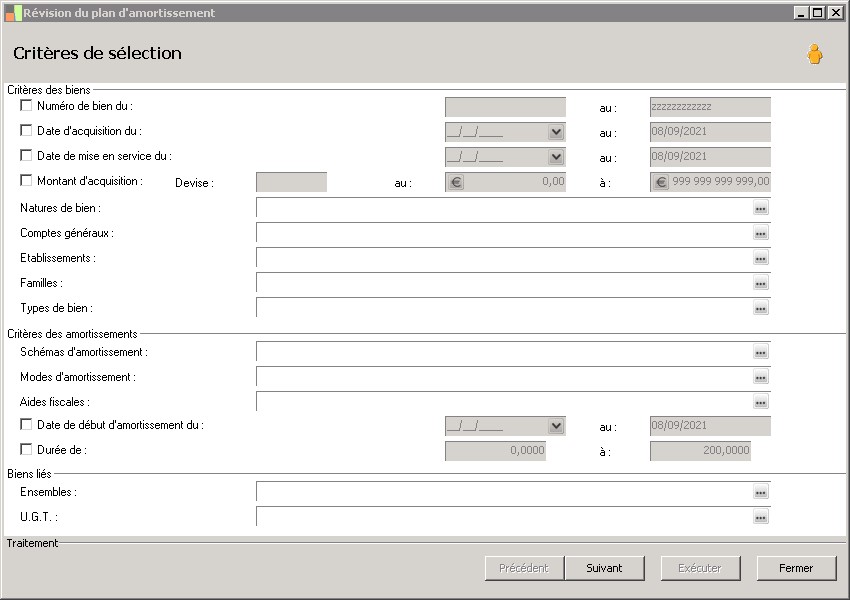
Task: Open the Date de mise en service dropdown
Action: point(556,157)
